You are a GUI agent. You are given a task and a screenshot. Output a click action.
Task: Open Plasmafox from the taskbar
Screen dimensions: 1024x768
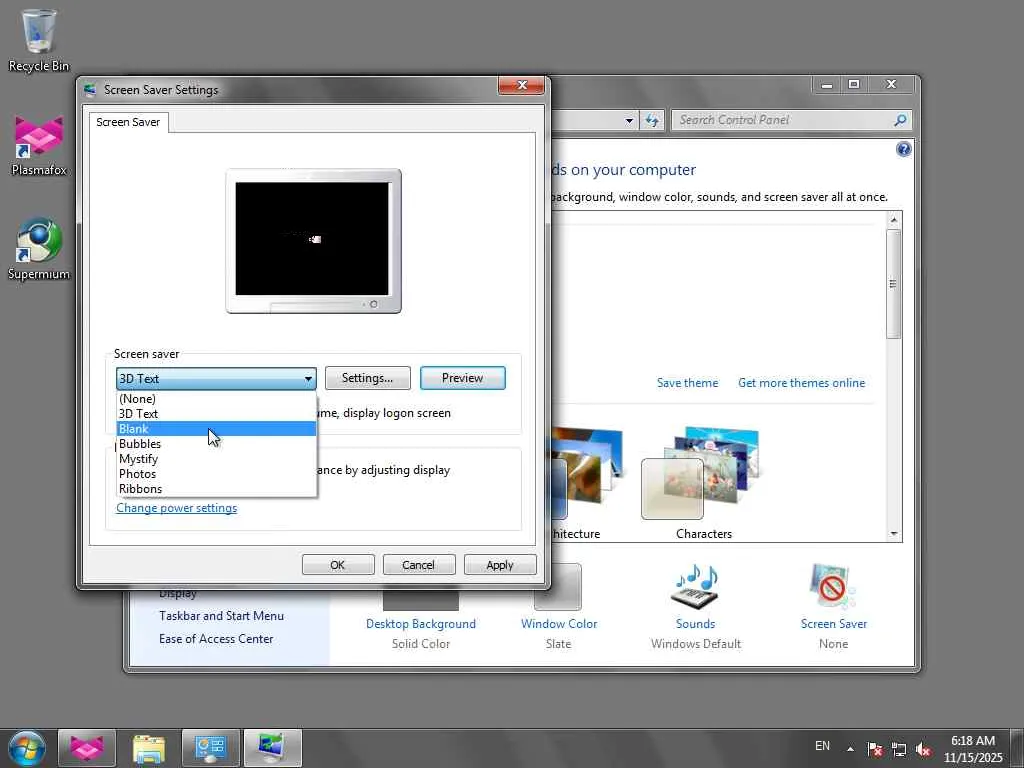point(87,748)
